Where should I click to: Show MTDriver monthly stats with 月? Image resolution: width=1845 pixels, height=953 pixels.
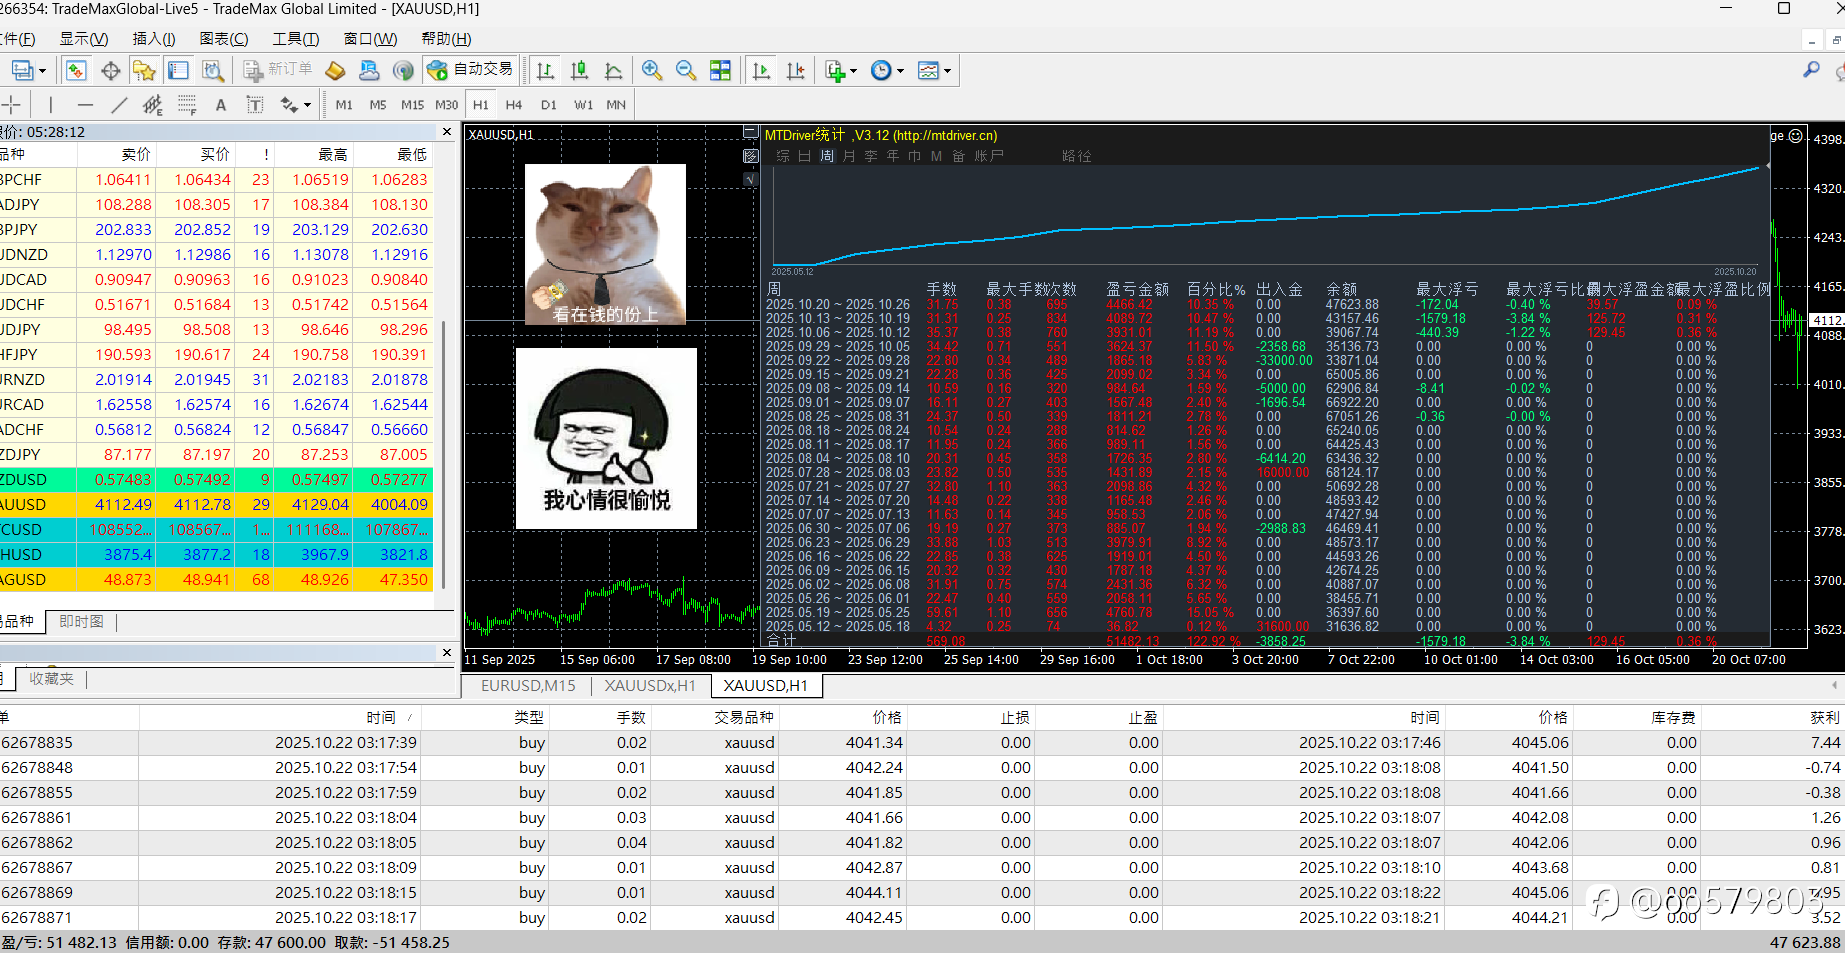(x=849, y=156)
